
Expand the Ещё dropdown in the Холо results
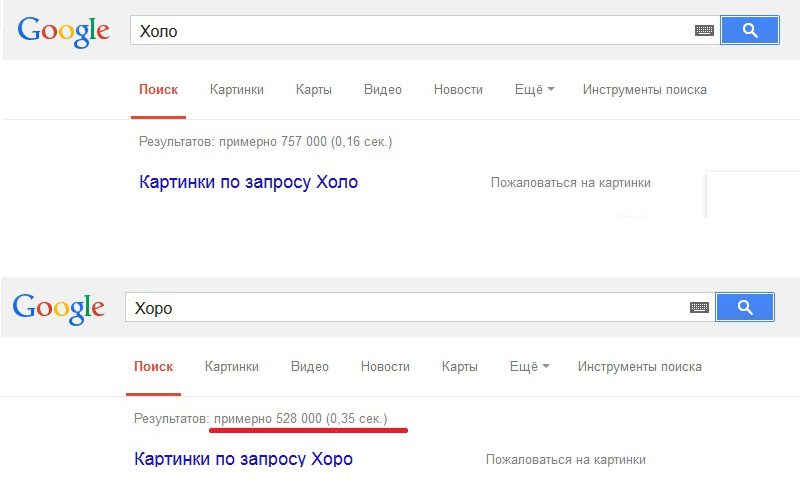(x=534, y=89)
